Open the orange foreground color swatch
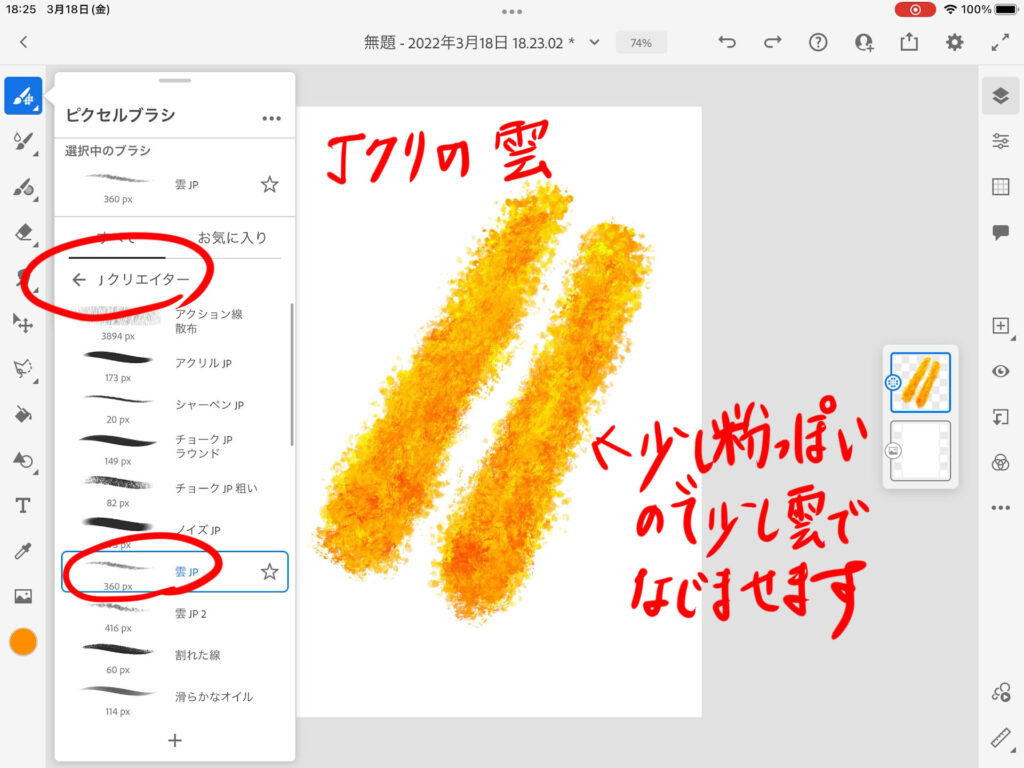Screen dimensions: 1024x768 (x=23, y=642)
